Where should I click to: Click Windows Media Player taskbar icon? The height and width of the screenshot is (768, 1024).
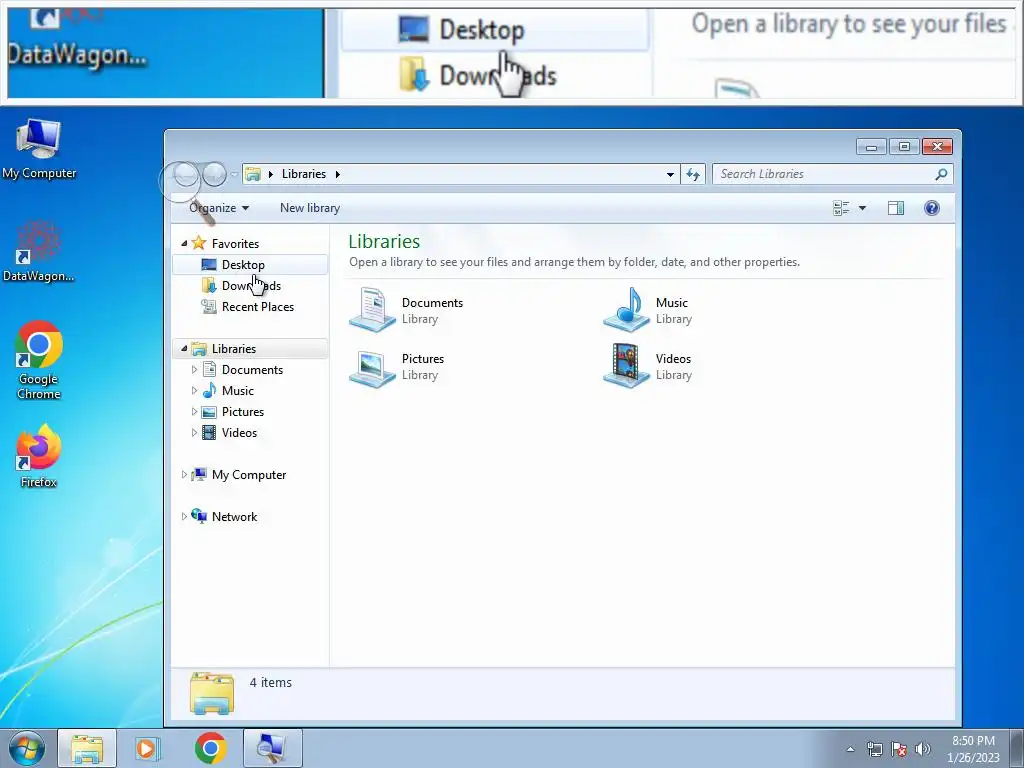point(148,748)
